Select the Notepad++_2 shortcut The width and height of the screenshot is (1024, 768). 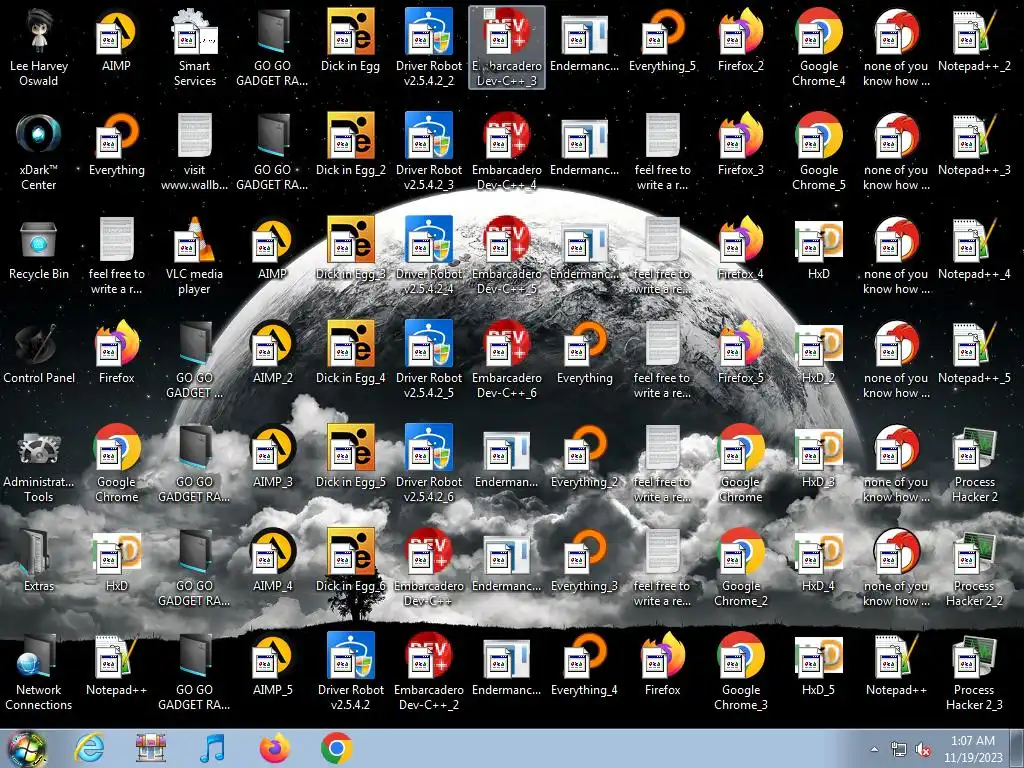click(974, 40)
